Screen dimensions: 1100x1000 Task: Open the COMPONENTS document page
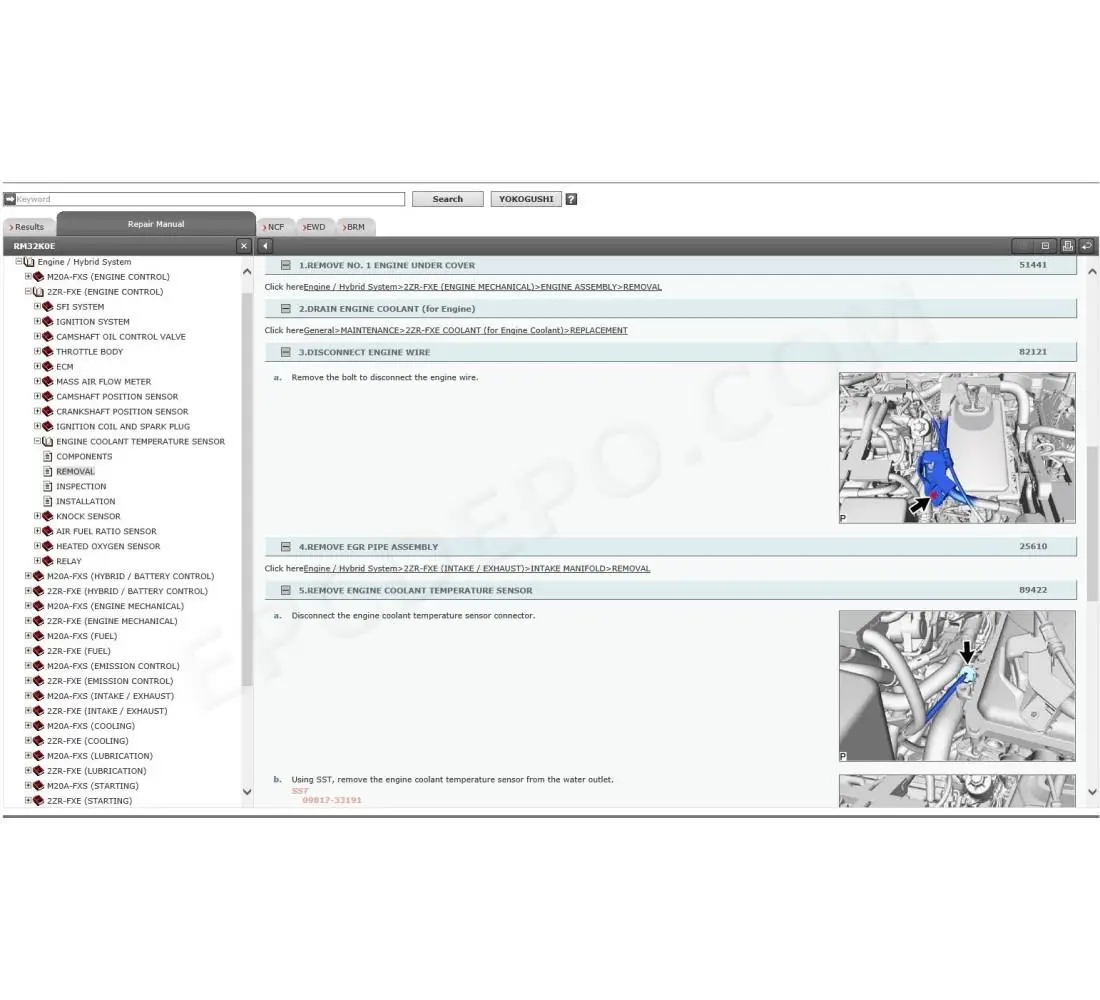pyautogui.click(x=84, y=457)
